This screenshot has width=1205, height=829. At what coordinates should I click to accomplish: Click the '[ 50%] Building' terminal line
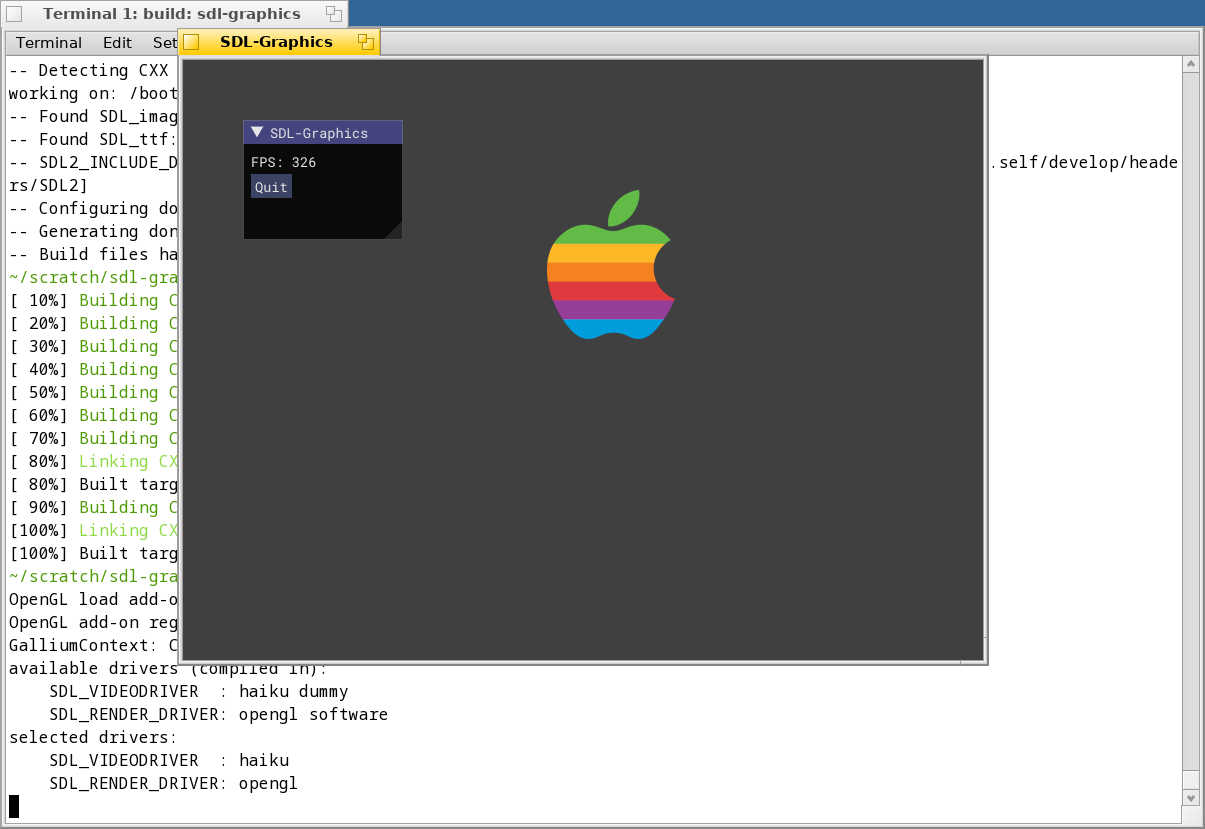tap(93, 392)
